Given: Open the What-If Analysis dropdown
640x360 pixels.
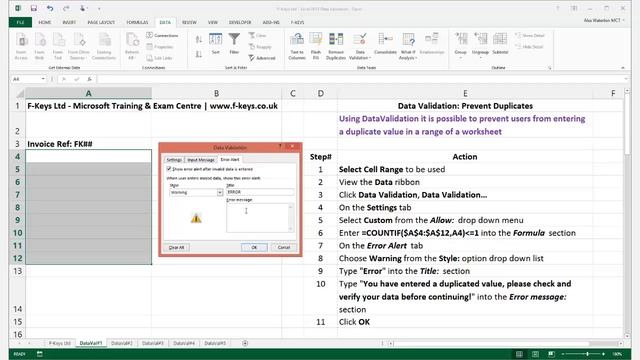Looking at the screenshot, I should click(408, 47).
